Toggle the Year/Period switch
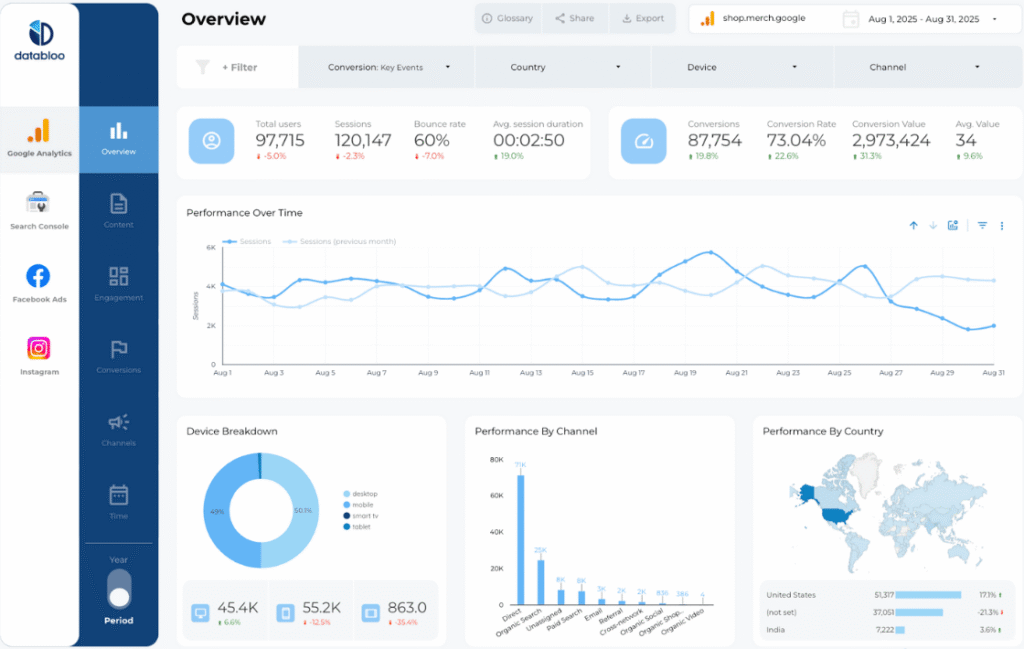The height and width of the screenshot is (649, 1024). click(119, 589)
